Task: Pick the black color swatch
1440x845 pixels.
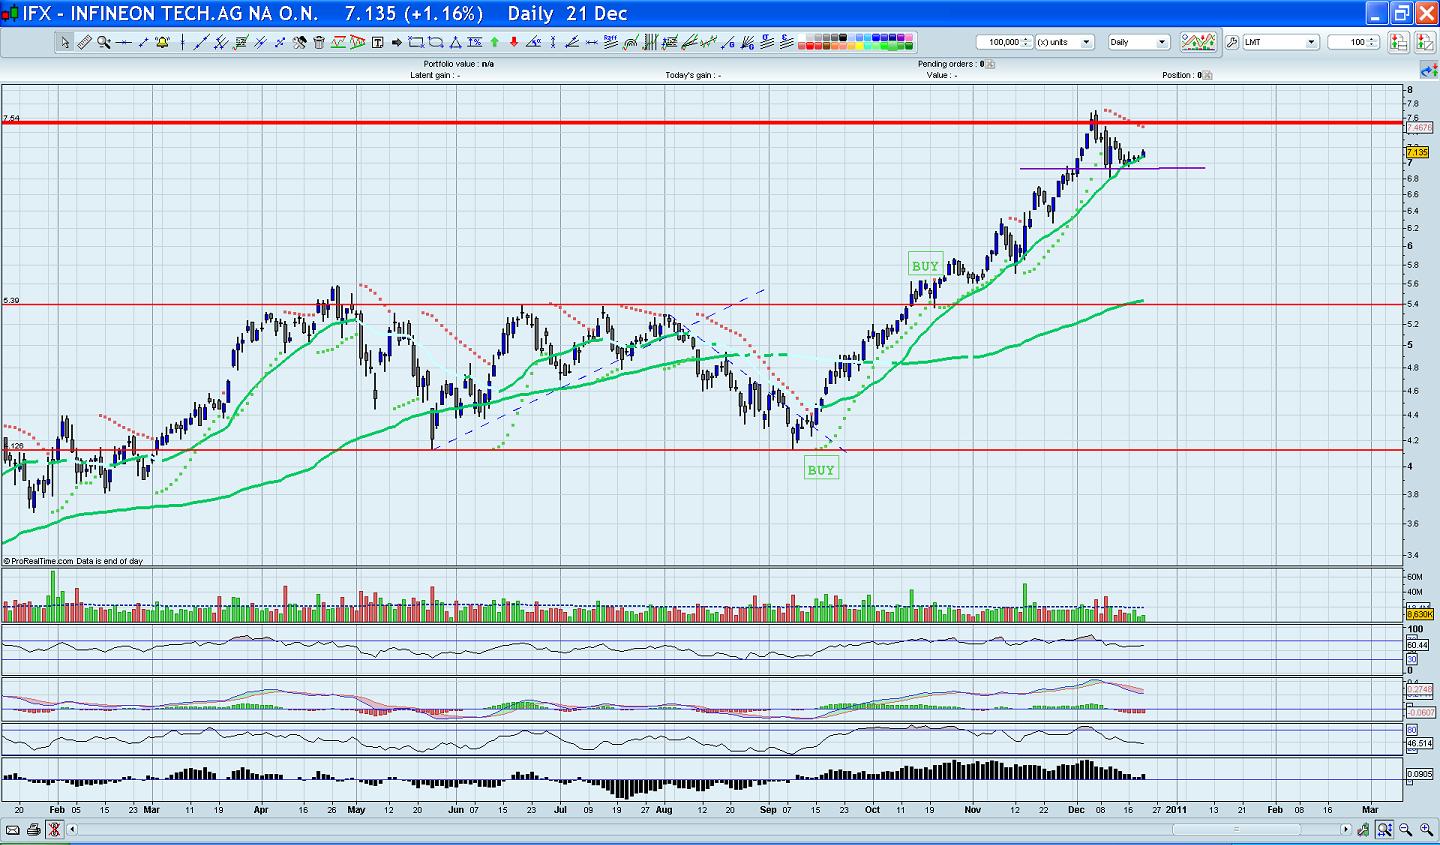Action: click(842, 38)
